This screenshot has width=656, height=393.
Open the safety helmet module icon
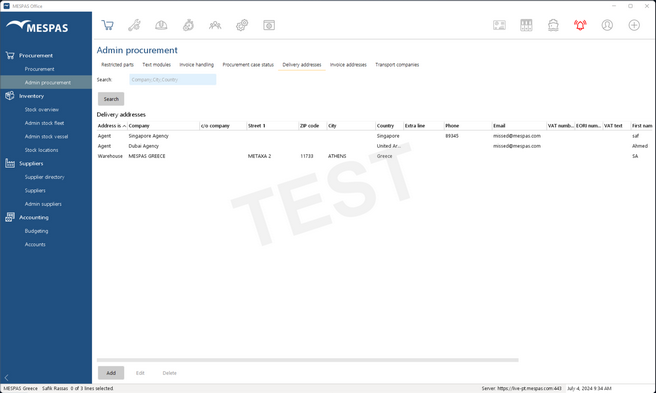point(161,26)
